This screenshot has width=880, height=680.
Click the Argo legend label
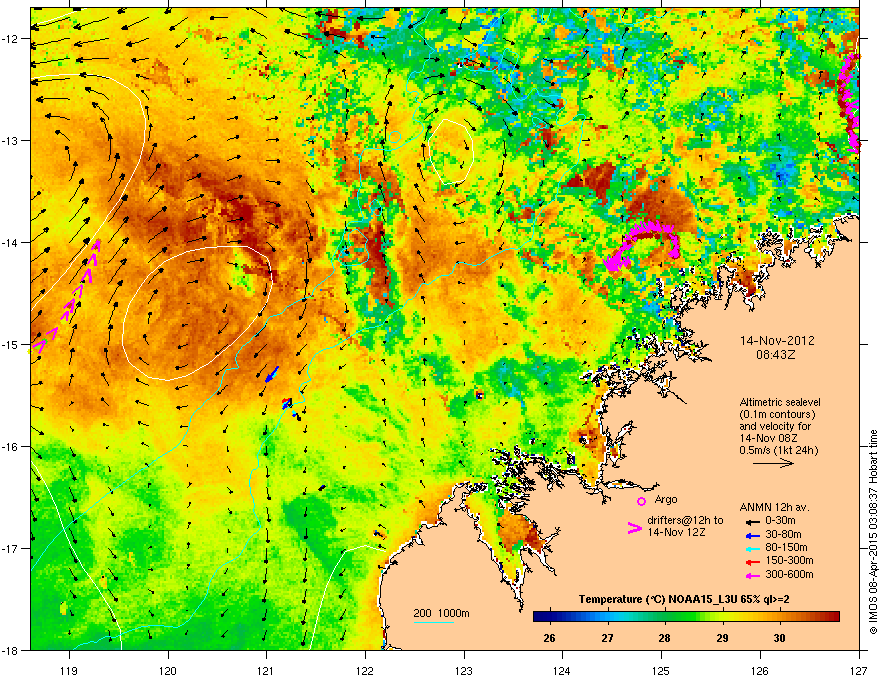coord(666,499)
